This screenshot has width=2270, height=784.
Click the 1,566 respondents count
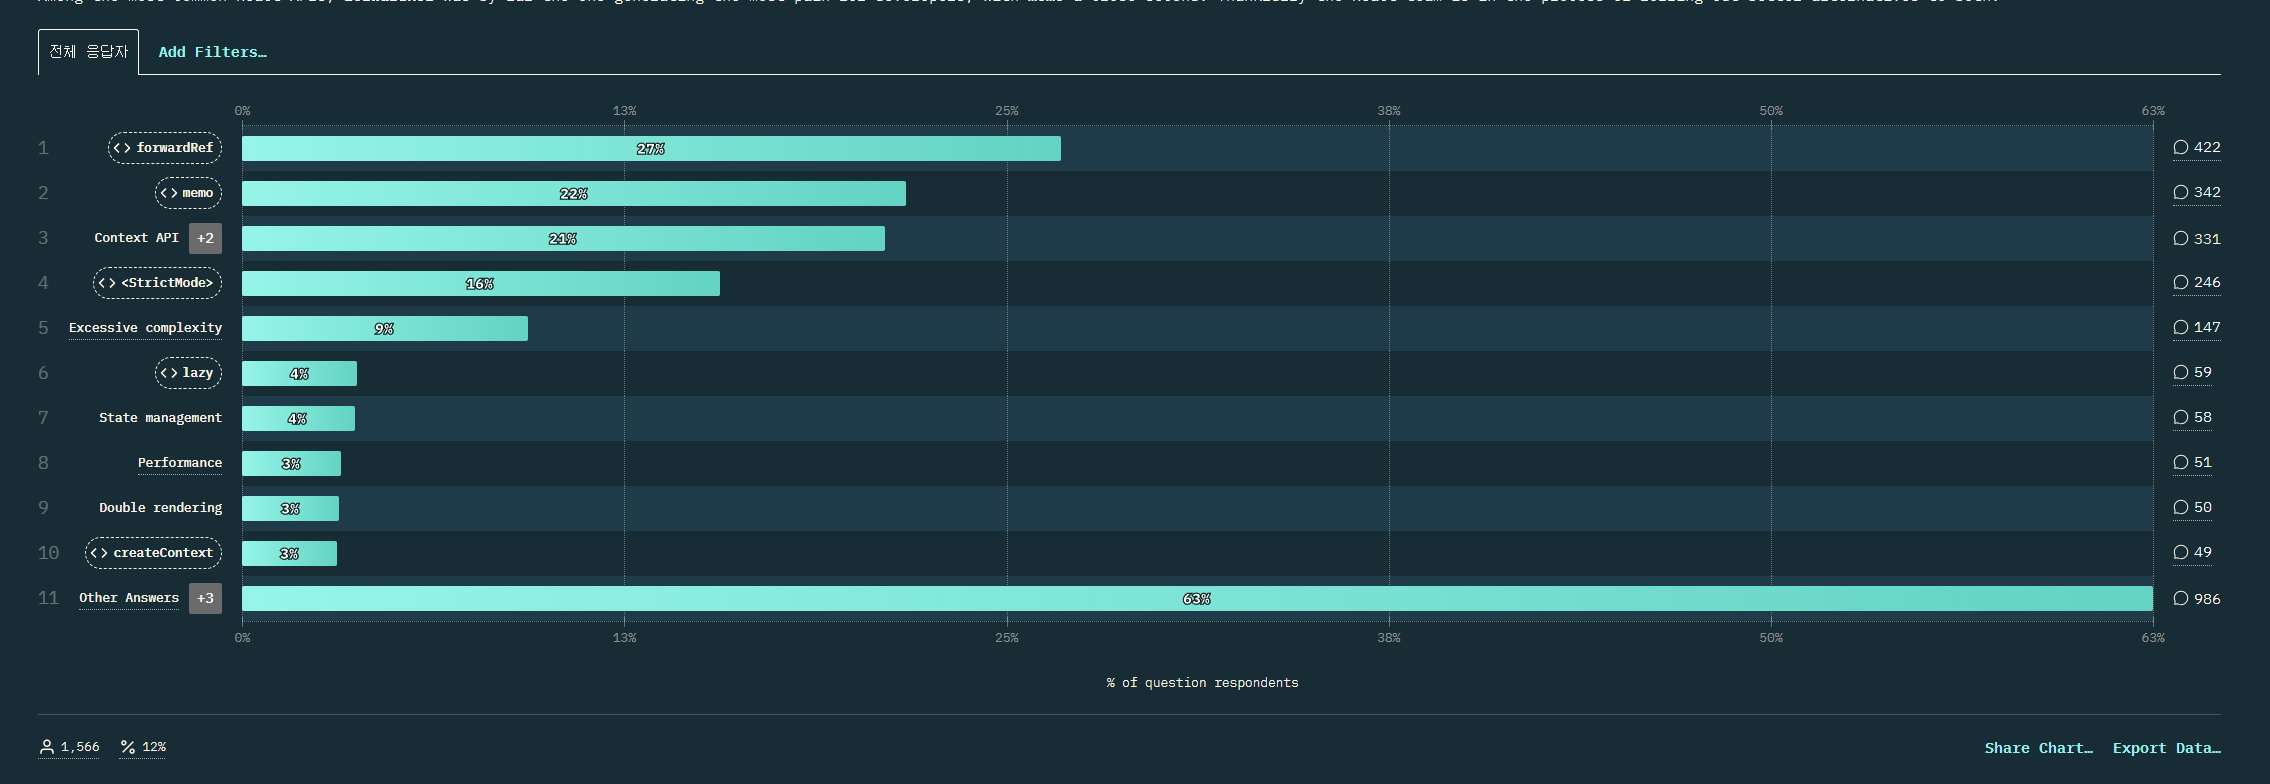pyautogui.click(x=80, y=747)
